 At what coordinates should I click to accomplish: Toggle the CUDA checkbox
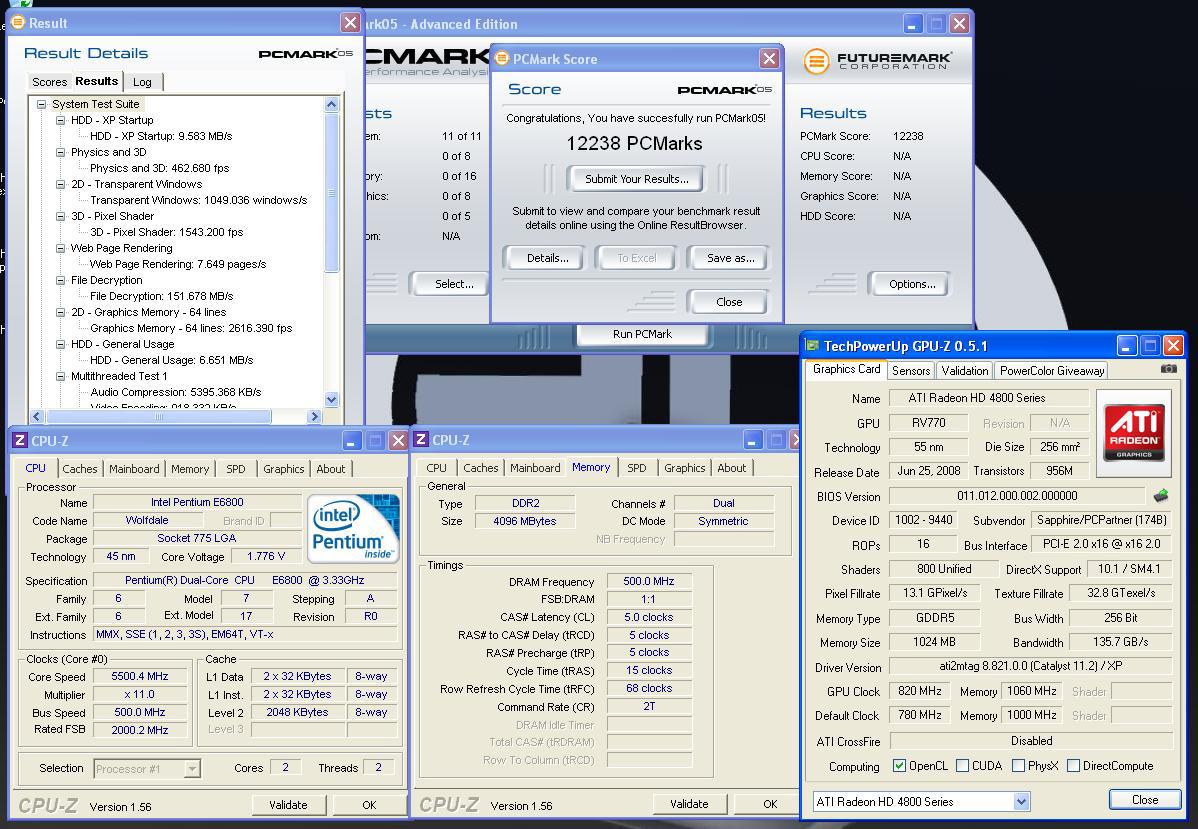pos(963,766)
